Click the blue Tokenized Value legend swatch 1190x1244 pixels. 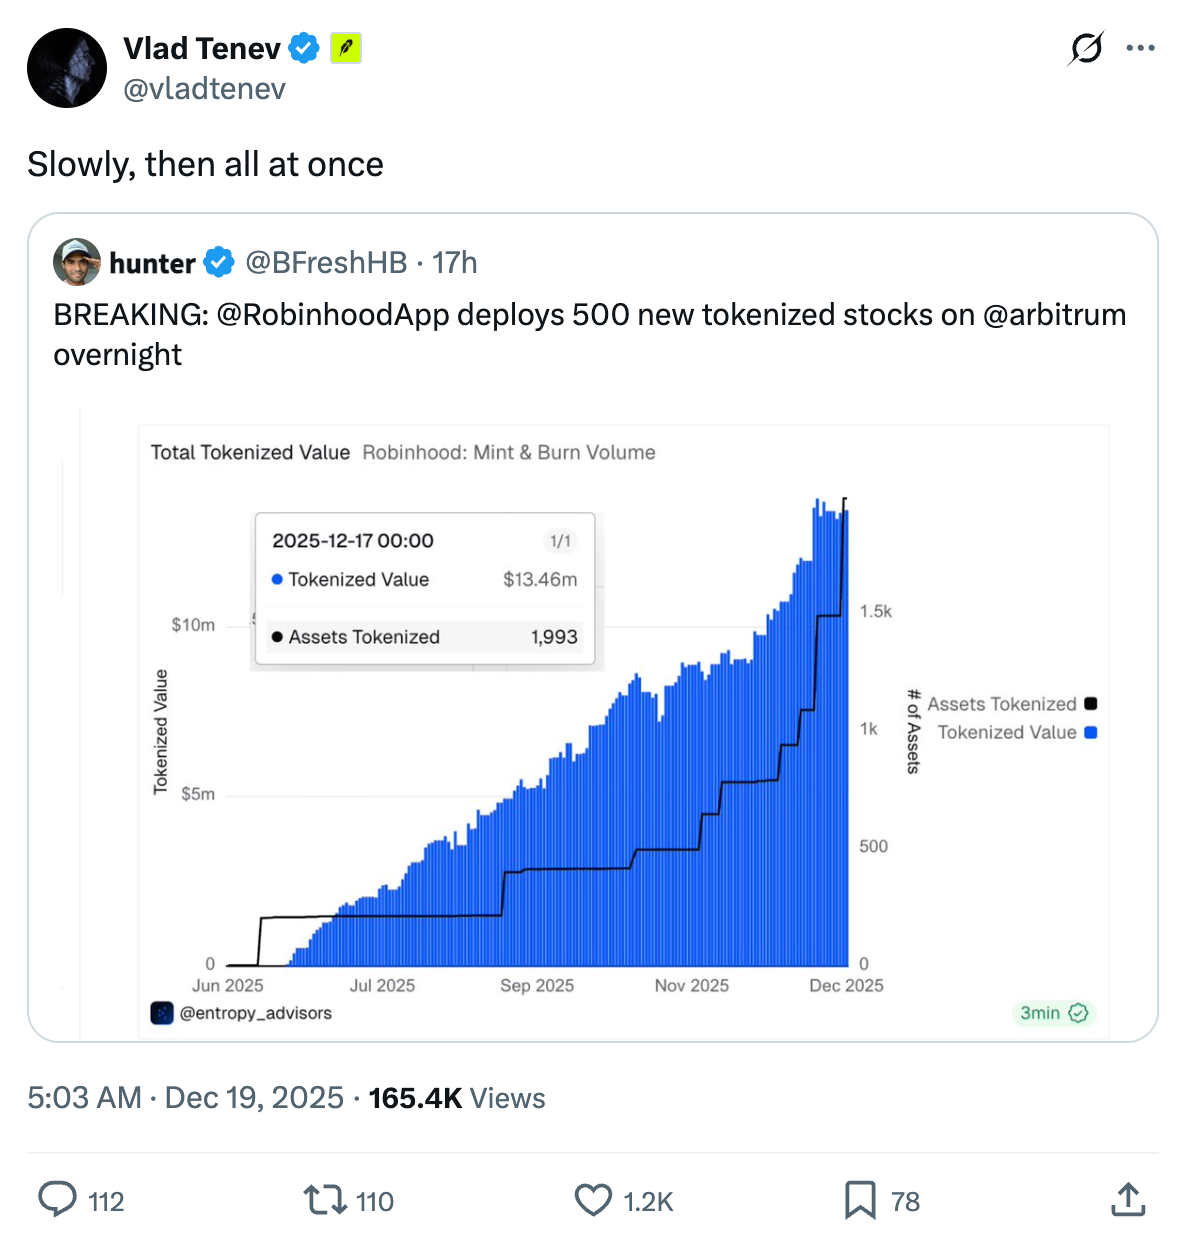1091,732
